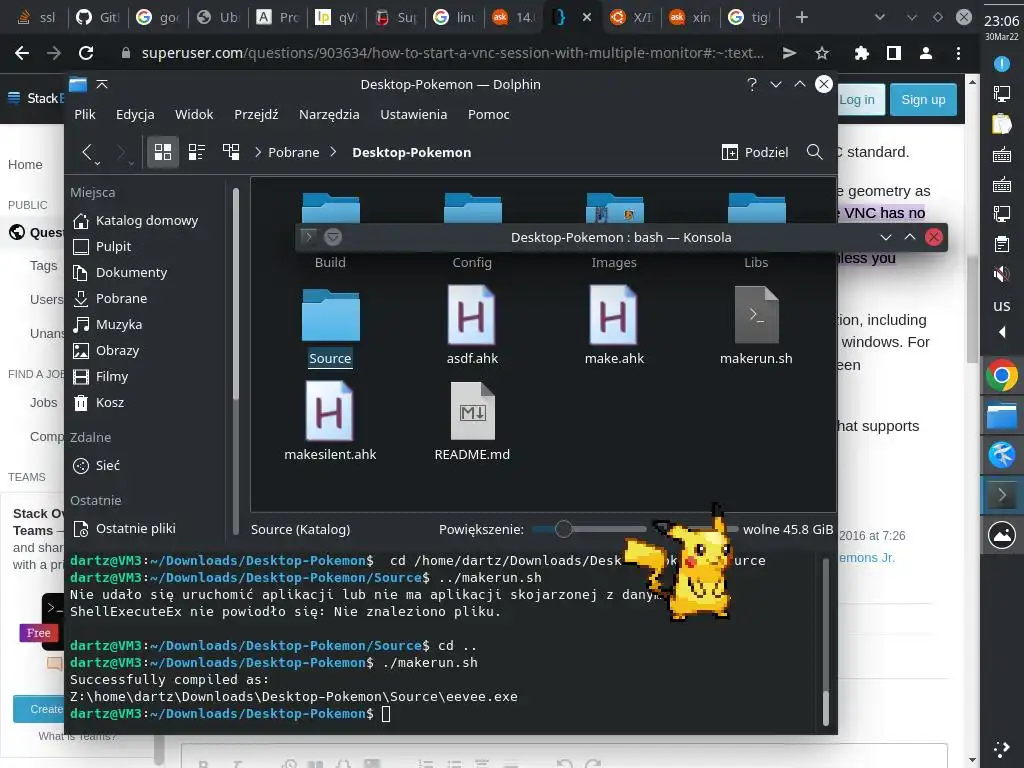Open Narzędzia menu in Dolphin
The image size is (1024, 768).
(x=329, y=114)
